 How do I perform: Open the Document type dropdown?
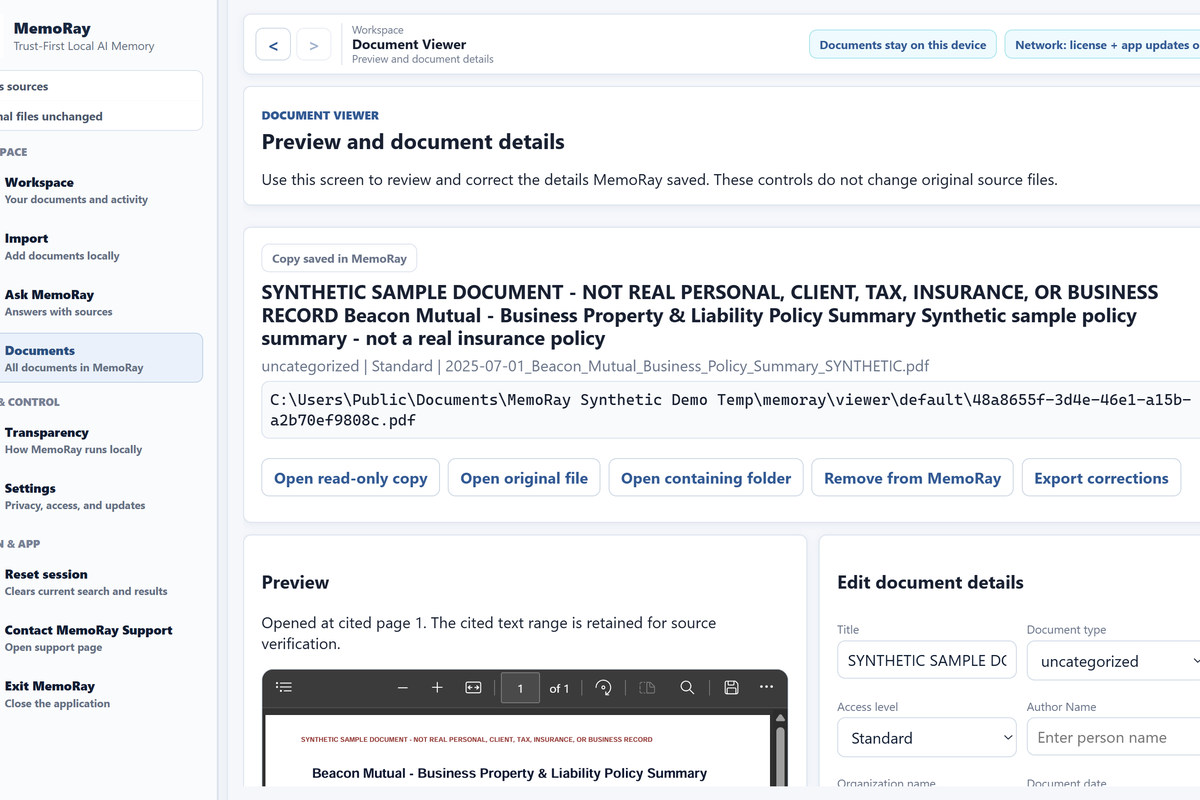click(x=1113, y=661)
